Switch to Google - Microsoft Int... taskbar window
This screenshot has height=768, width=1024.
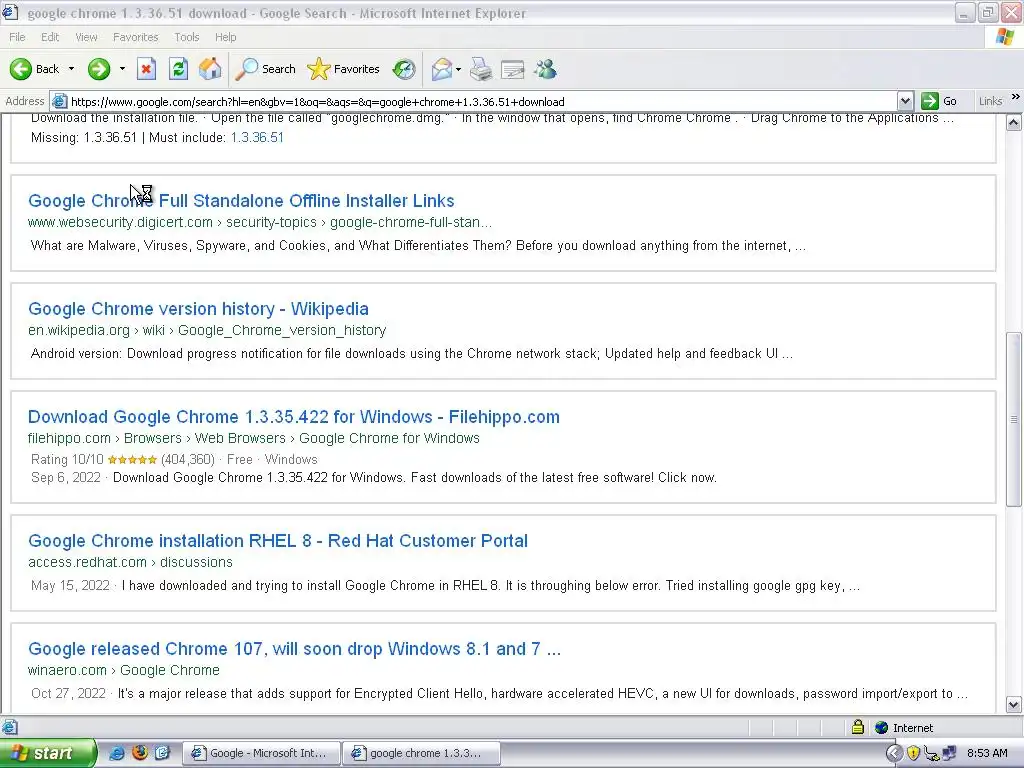coord(261,753)
